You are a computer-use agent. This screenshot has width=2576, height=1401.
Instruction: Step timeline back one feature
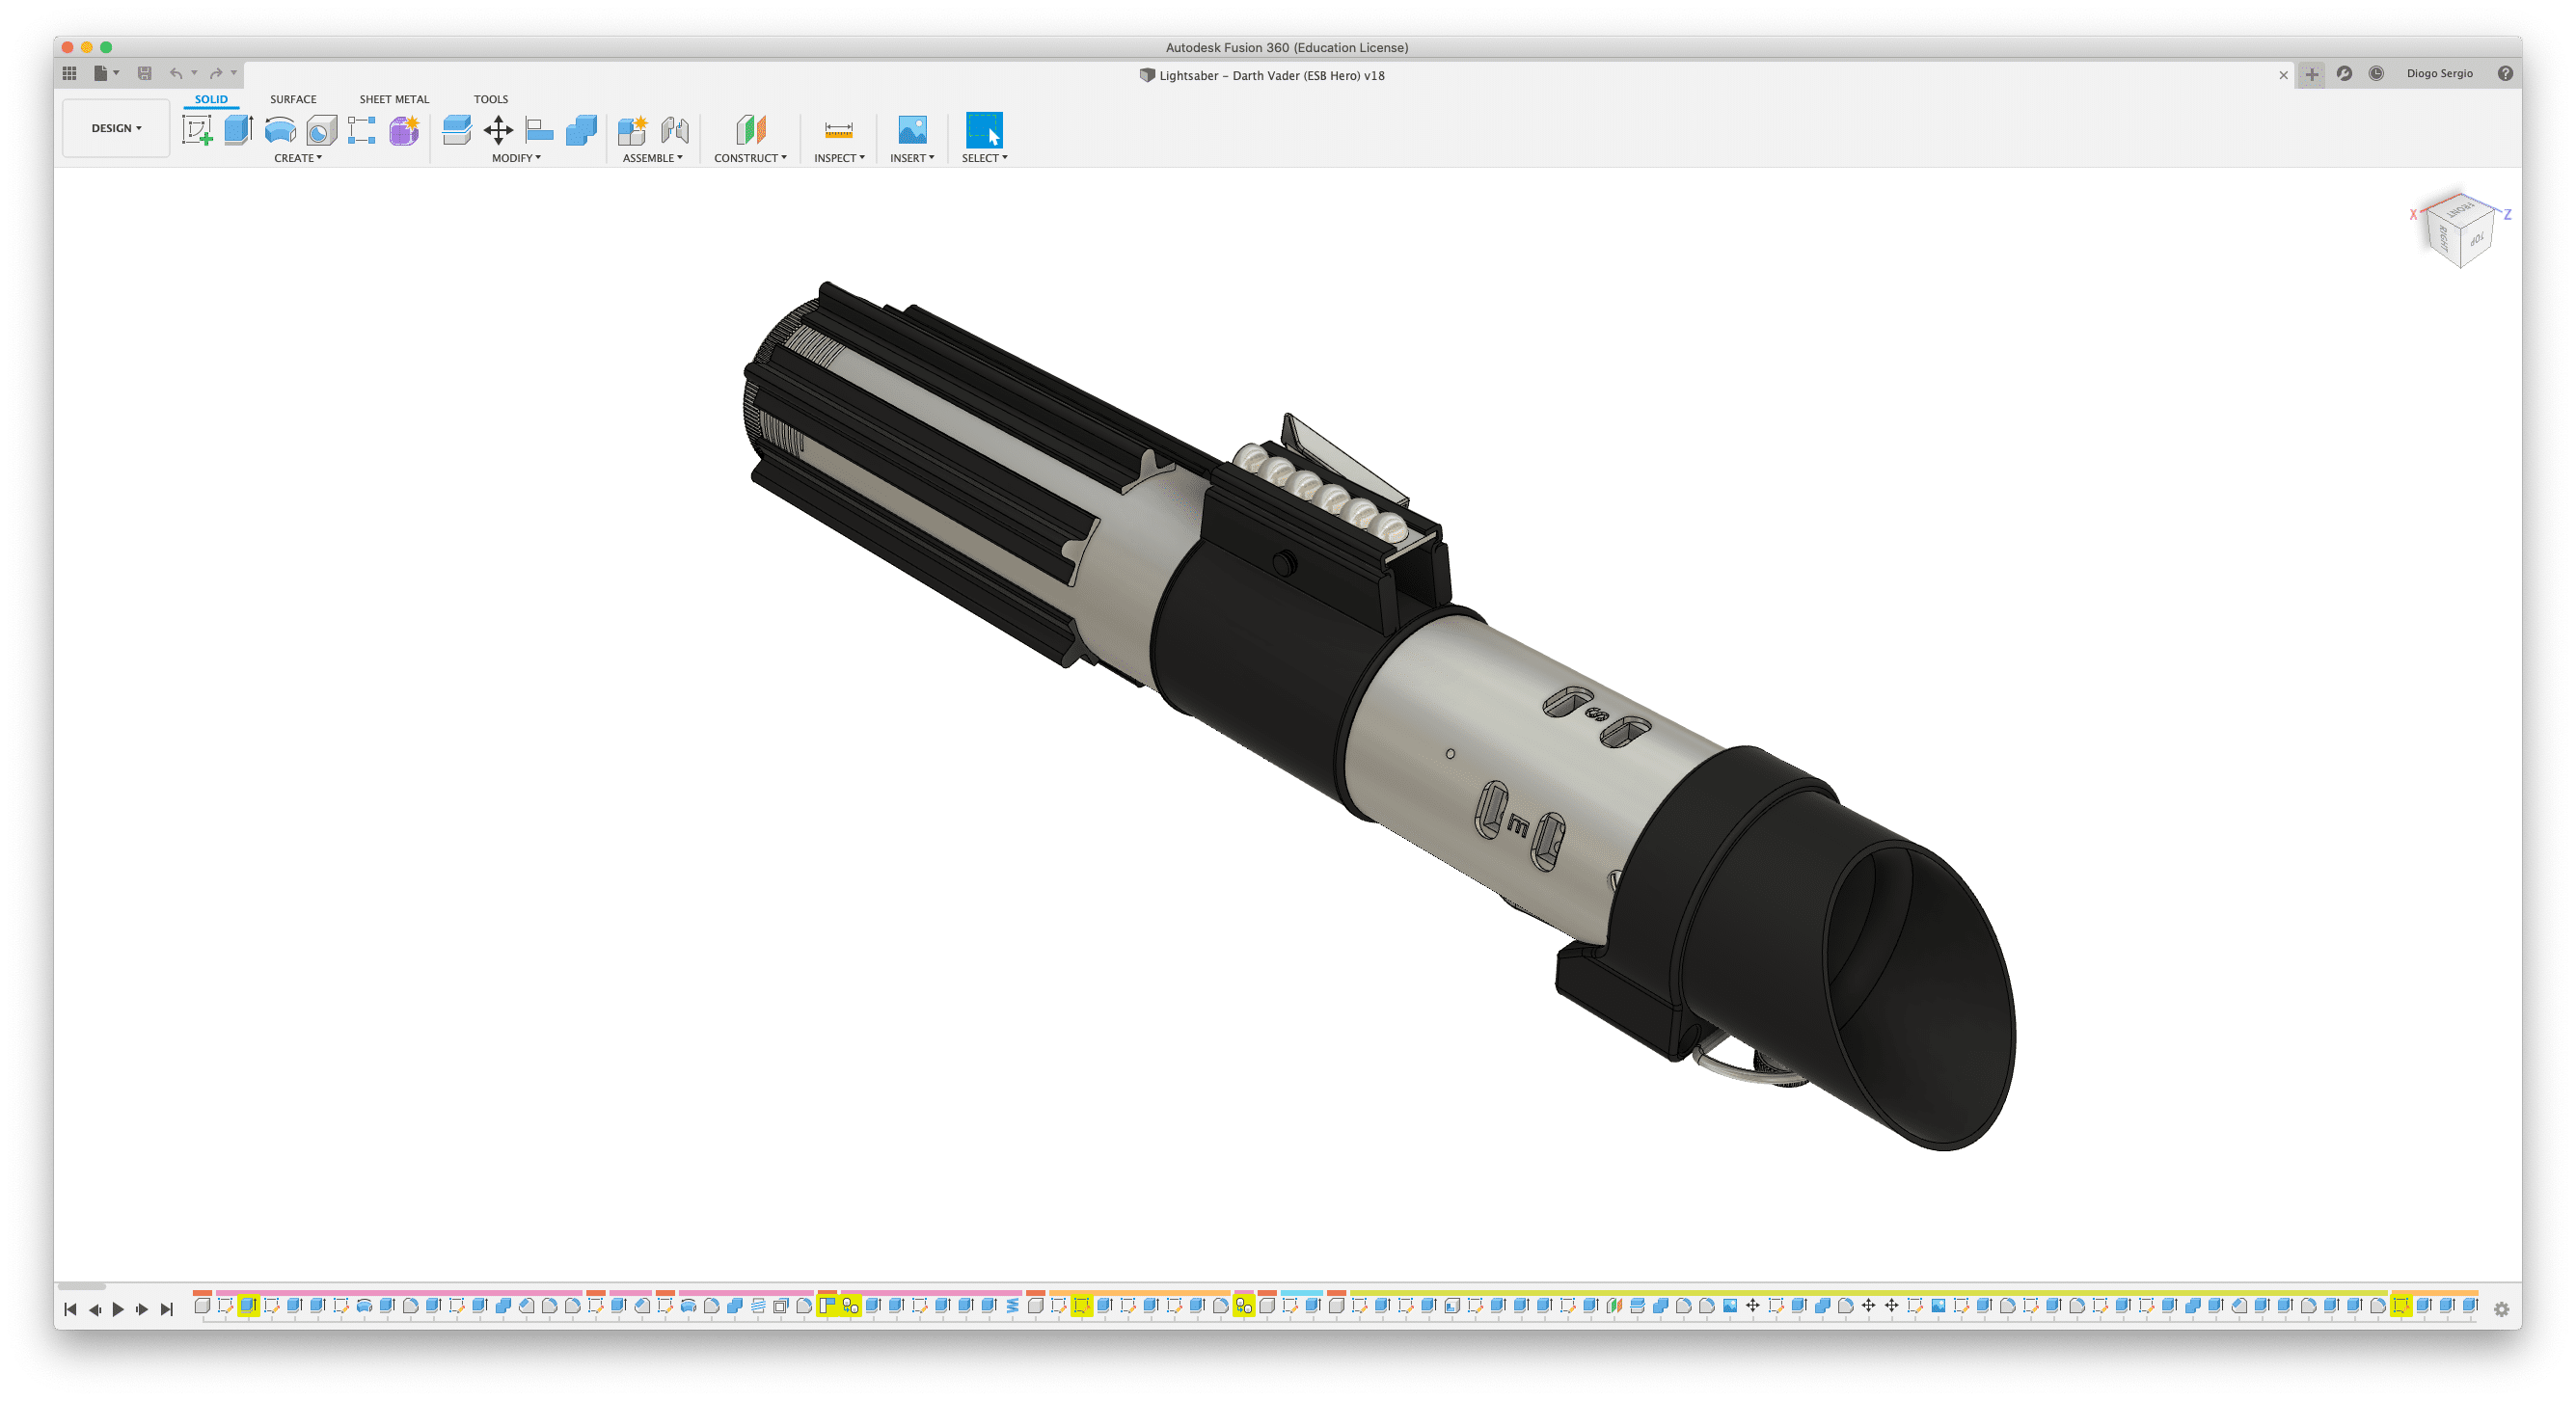pyautogui.click(x=95, y=1309)
